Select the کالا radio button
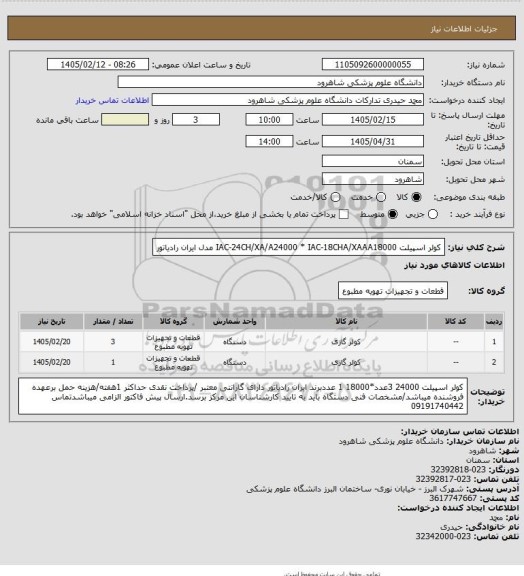Viewport: 524px width, 576px height. (x=416, y=197)
